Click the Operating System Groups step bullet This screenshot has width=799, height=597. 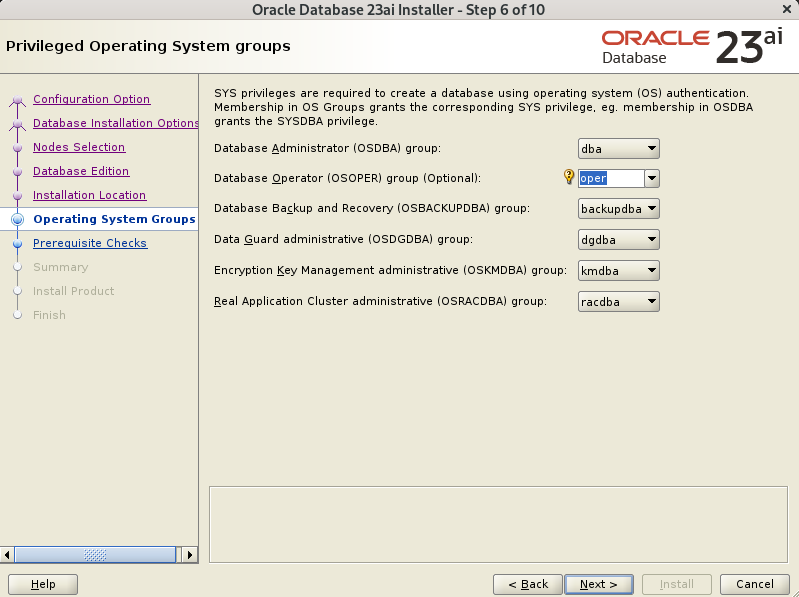[17, 219]
